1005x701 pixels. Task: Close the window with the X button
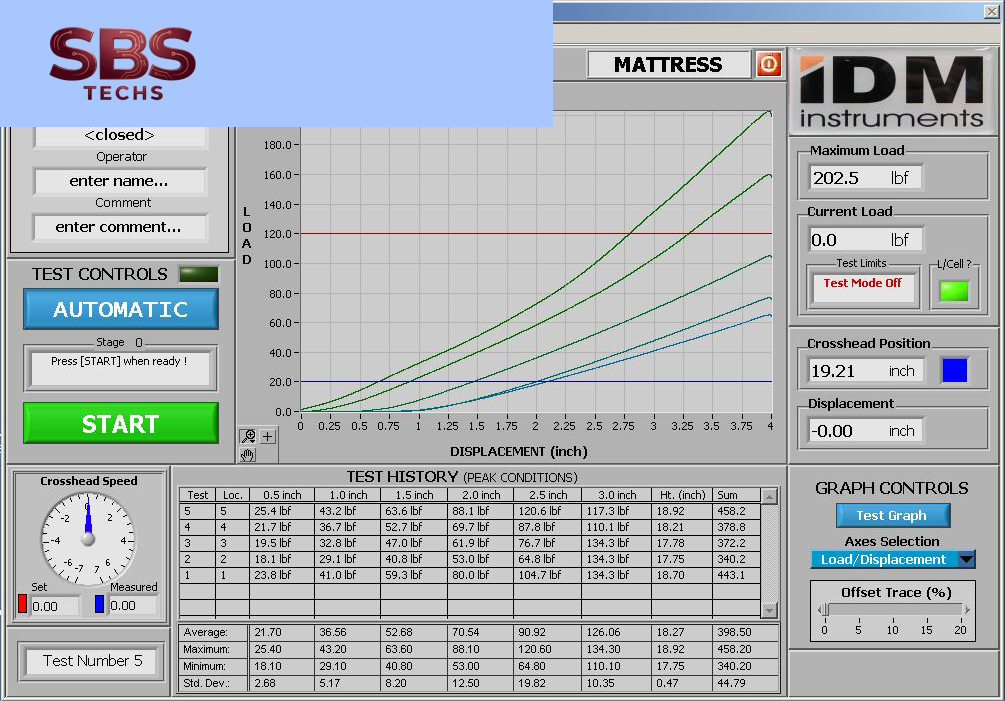click(991, 11)
